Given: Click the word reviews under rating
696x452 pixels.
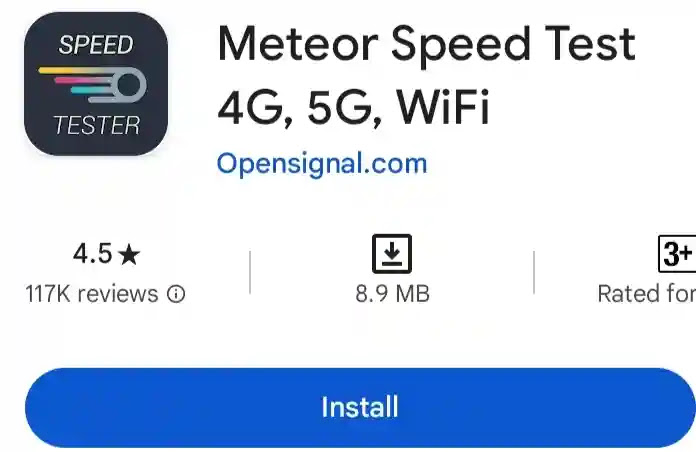Looking at the screenshot, I should click(x=118, y=294).
